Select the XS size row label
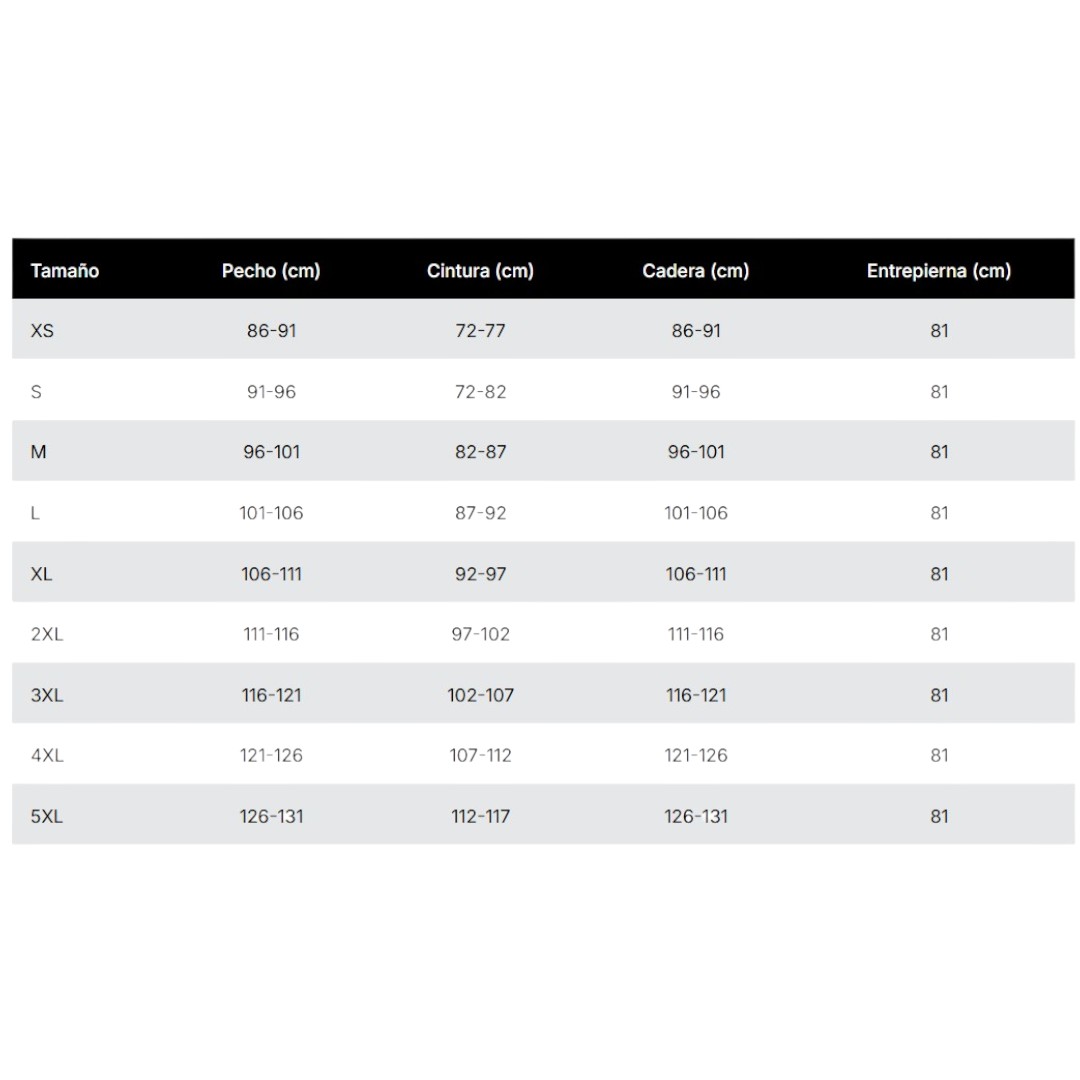The width and height of the screenshot is (1080, 1080). [x=42, y=331]
